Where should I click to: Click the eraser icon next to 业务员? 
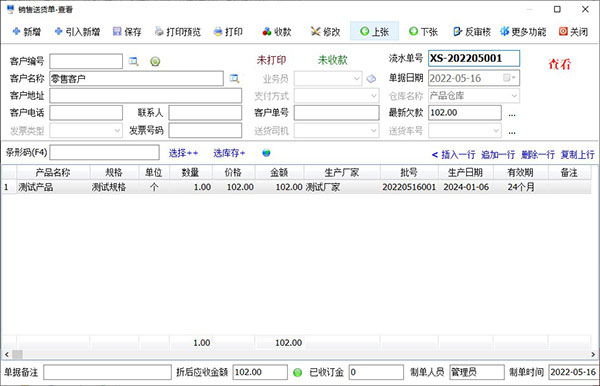pos(371,79)
